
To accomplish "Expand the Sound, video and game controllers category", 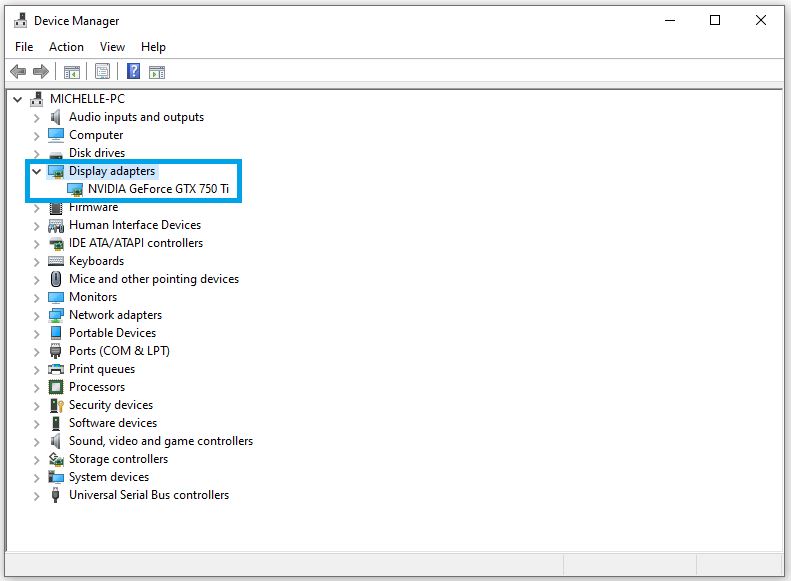I will [36, 442].
